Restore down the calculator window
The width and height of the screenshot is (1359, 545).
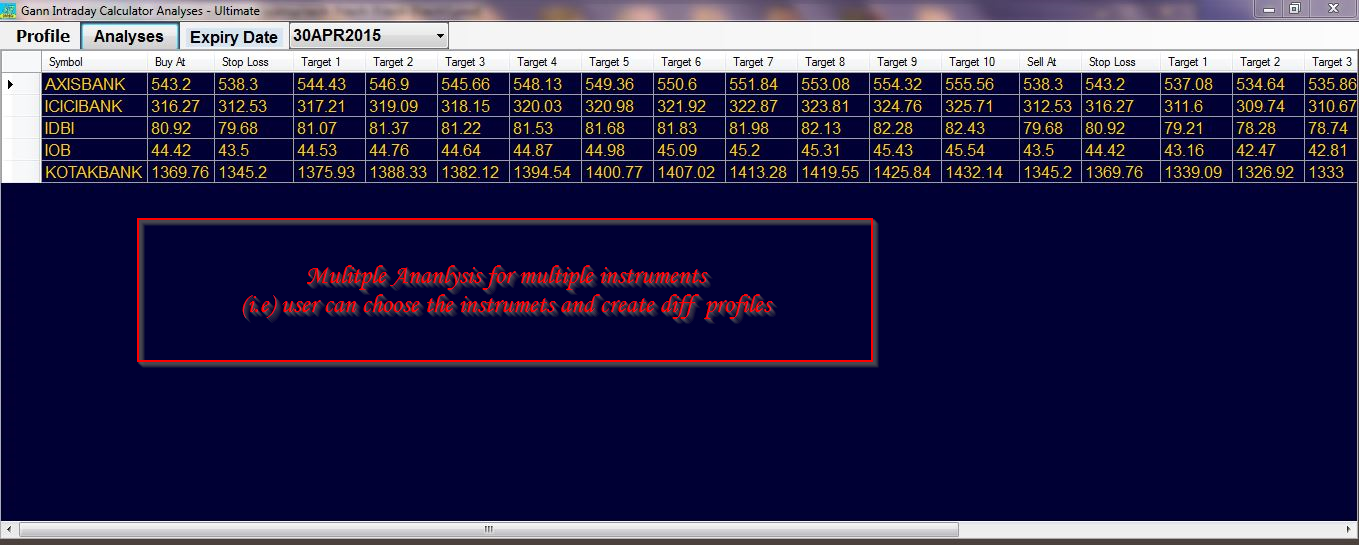(x=1295, y=9)
